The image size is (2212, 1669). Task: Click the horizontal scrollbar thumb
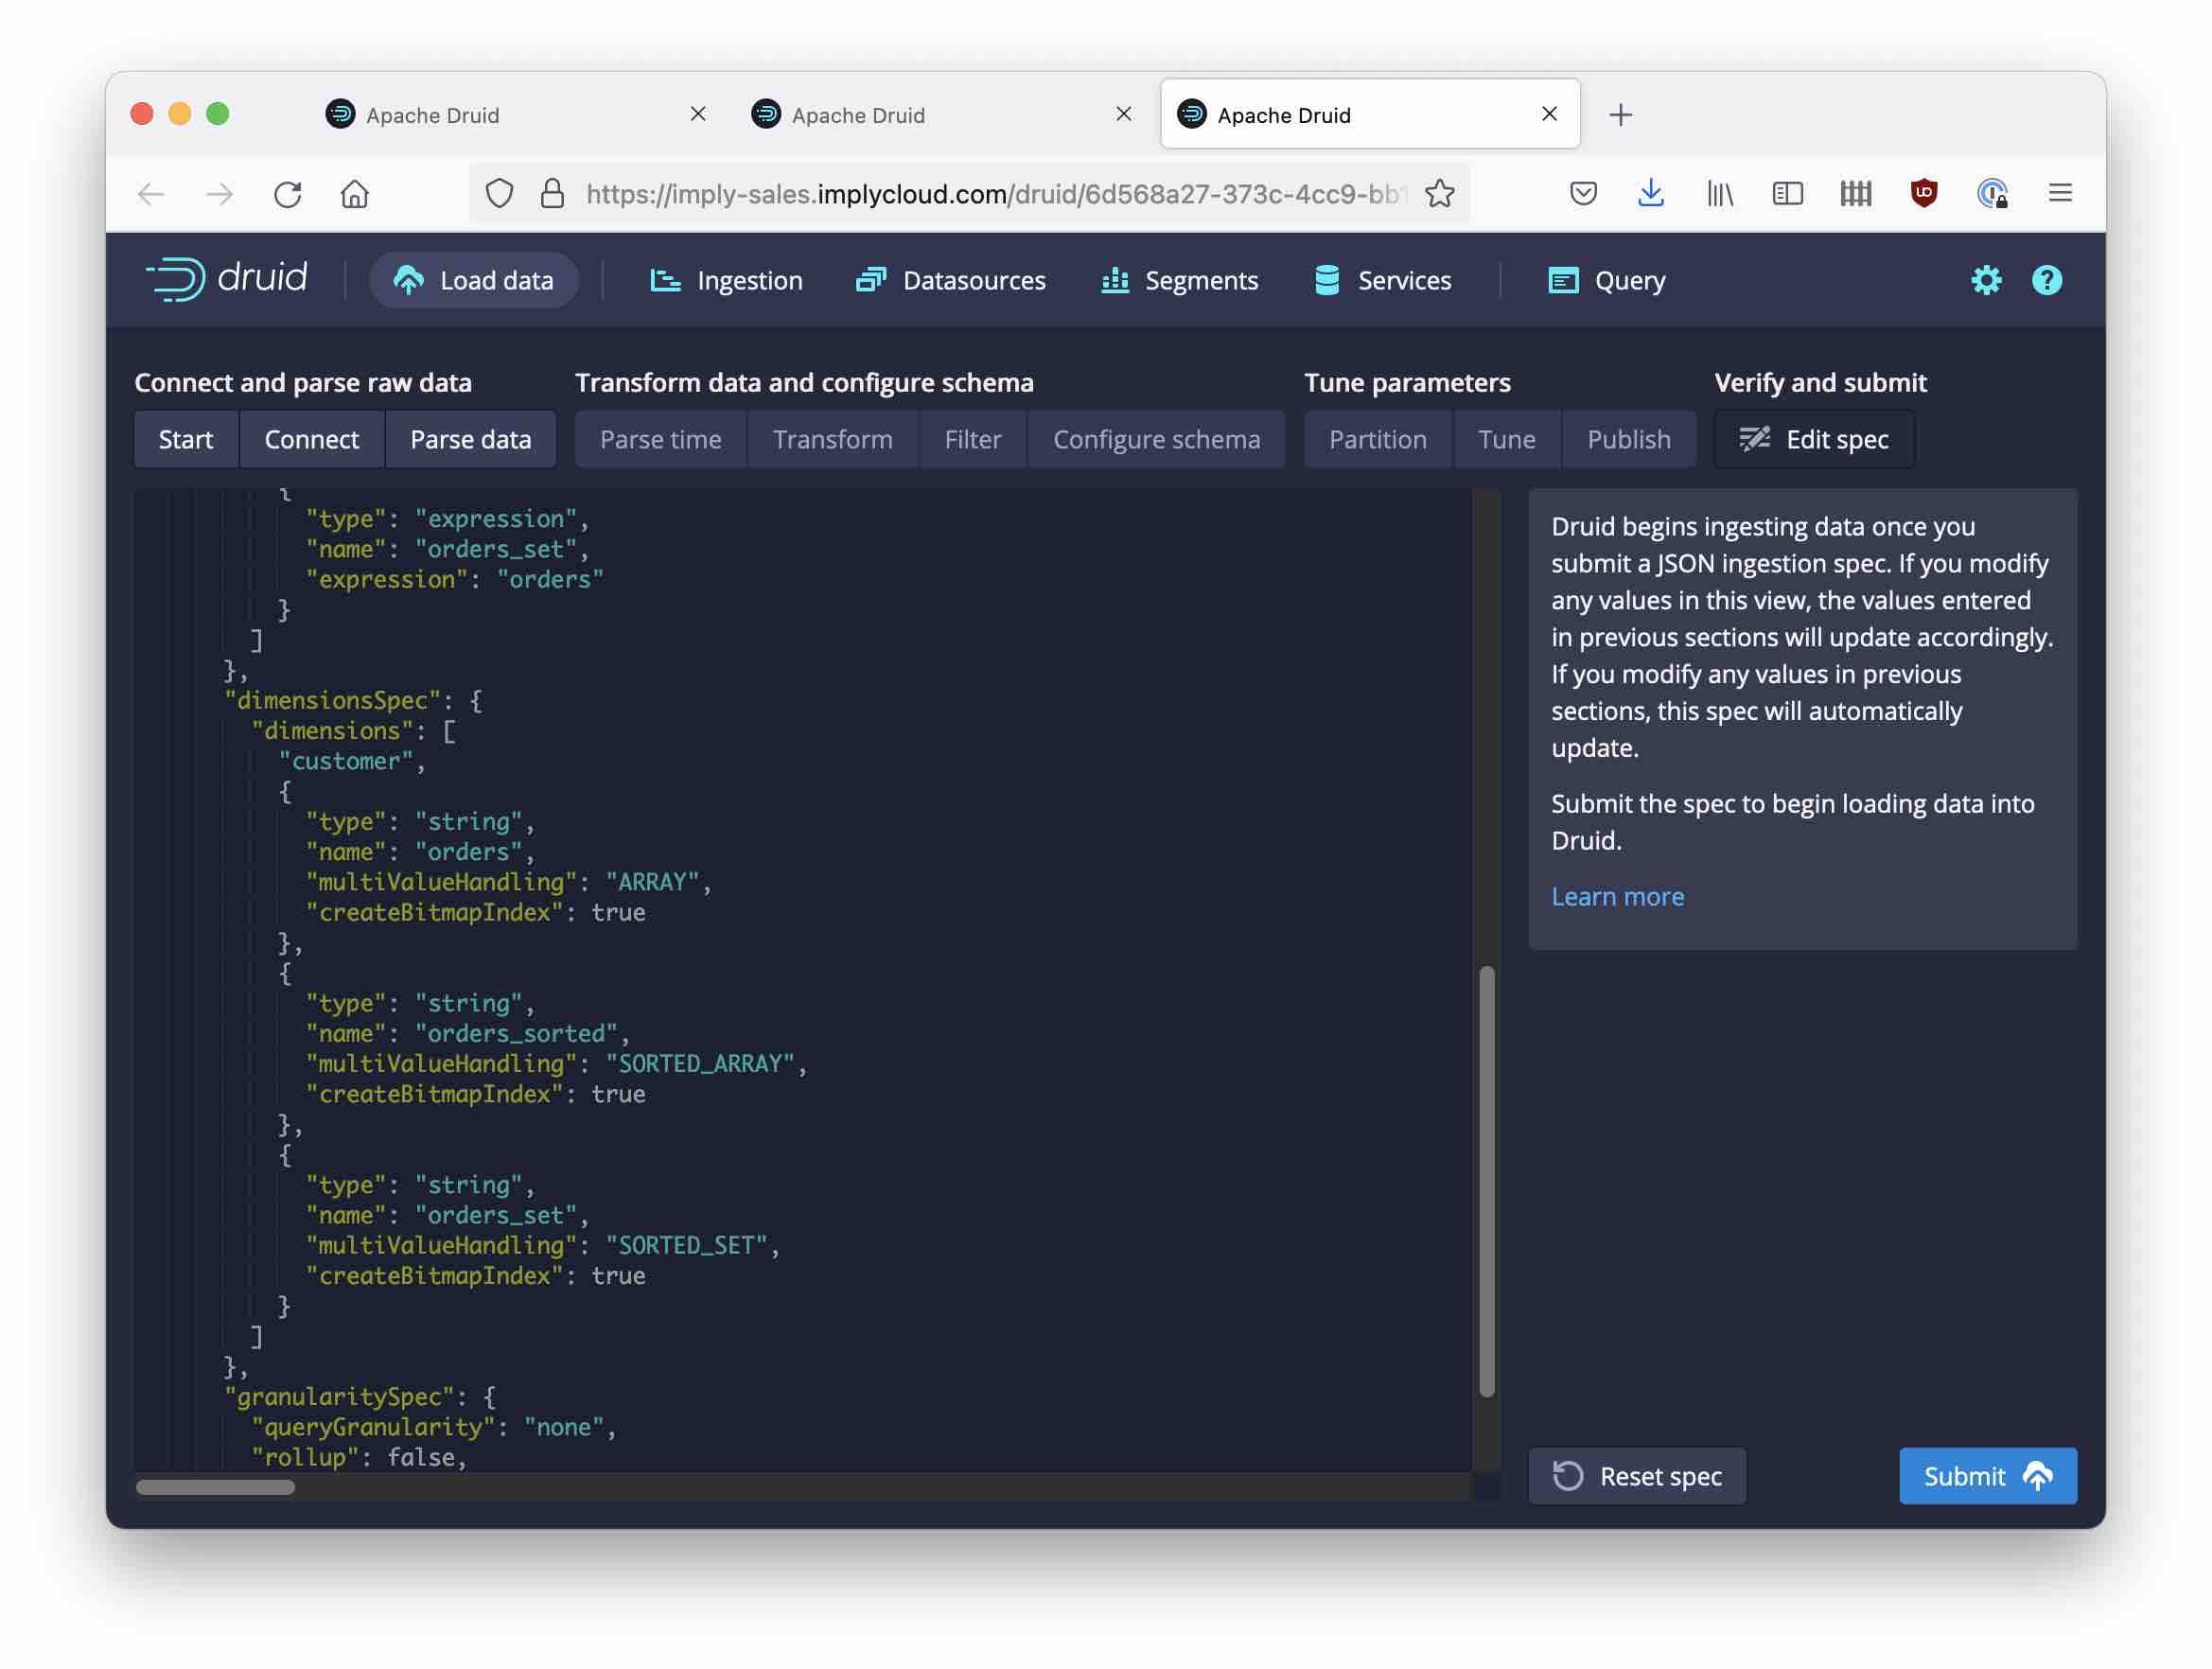(x=216, y=1487)
